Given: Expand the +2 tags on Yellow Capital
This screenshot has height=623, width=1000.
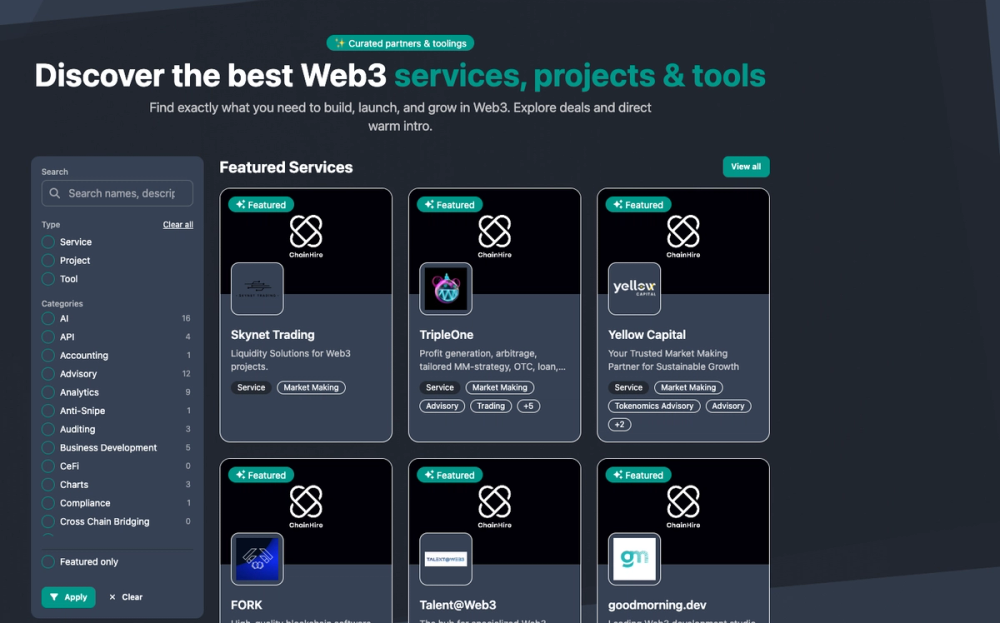Looking at the screenshot, I should (x=619, y=425).
